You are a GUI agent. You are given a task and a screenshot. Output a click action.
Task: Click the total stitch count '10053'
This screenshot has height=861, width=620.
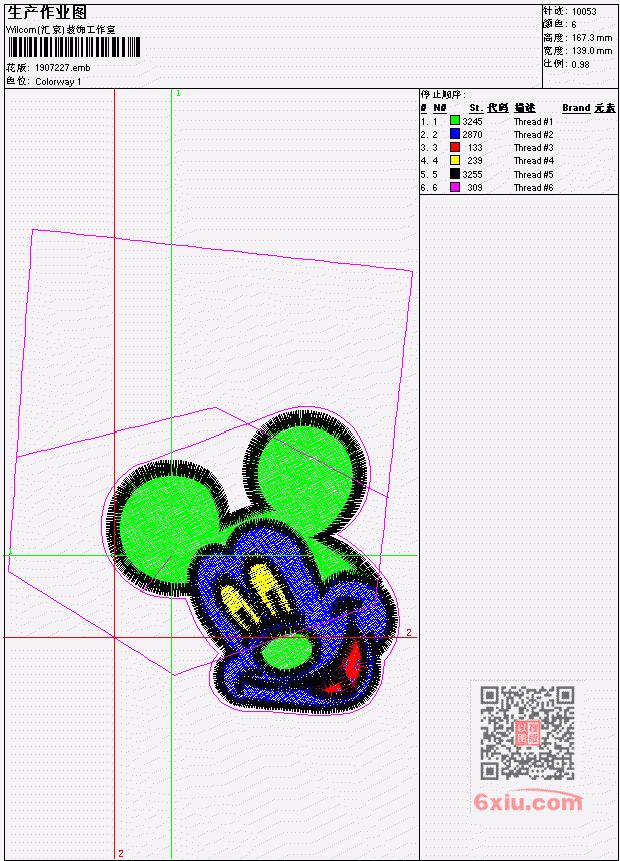point(584,12)
